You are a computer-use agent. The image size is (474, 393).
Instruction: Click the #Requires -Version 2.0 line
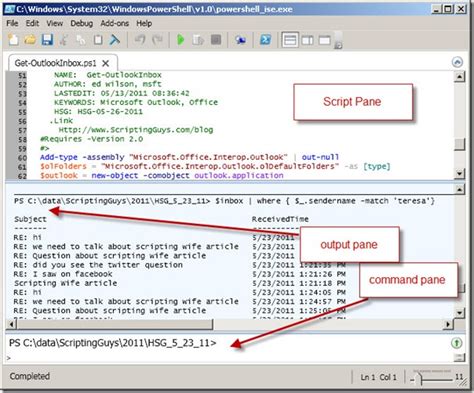(x=91, y=139)
